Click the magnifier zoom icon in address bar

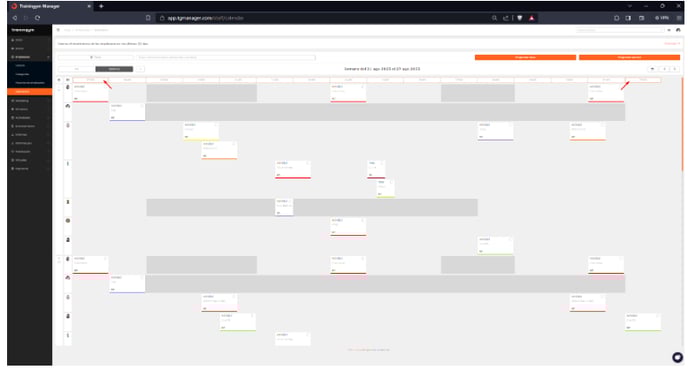494,18
